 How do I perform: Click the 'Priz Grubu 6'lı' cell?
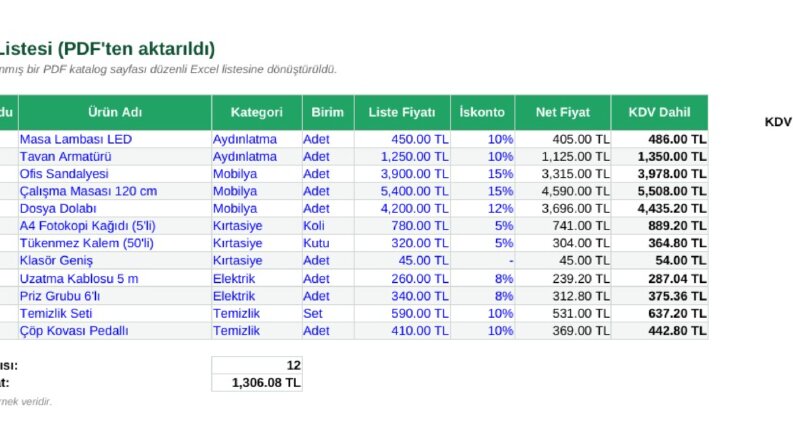tap(115, 296)
